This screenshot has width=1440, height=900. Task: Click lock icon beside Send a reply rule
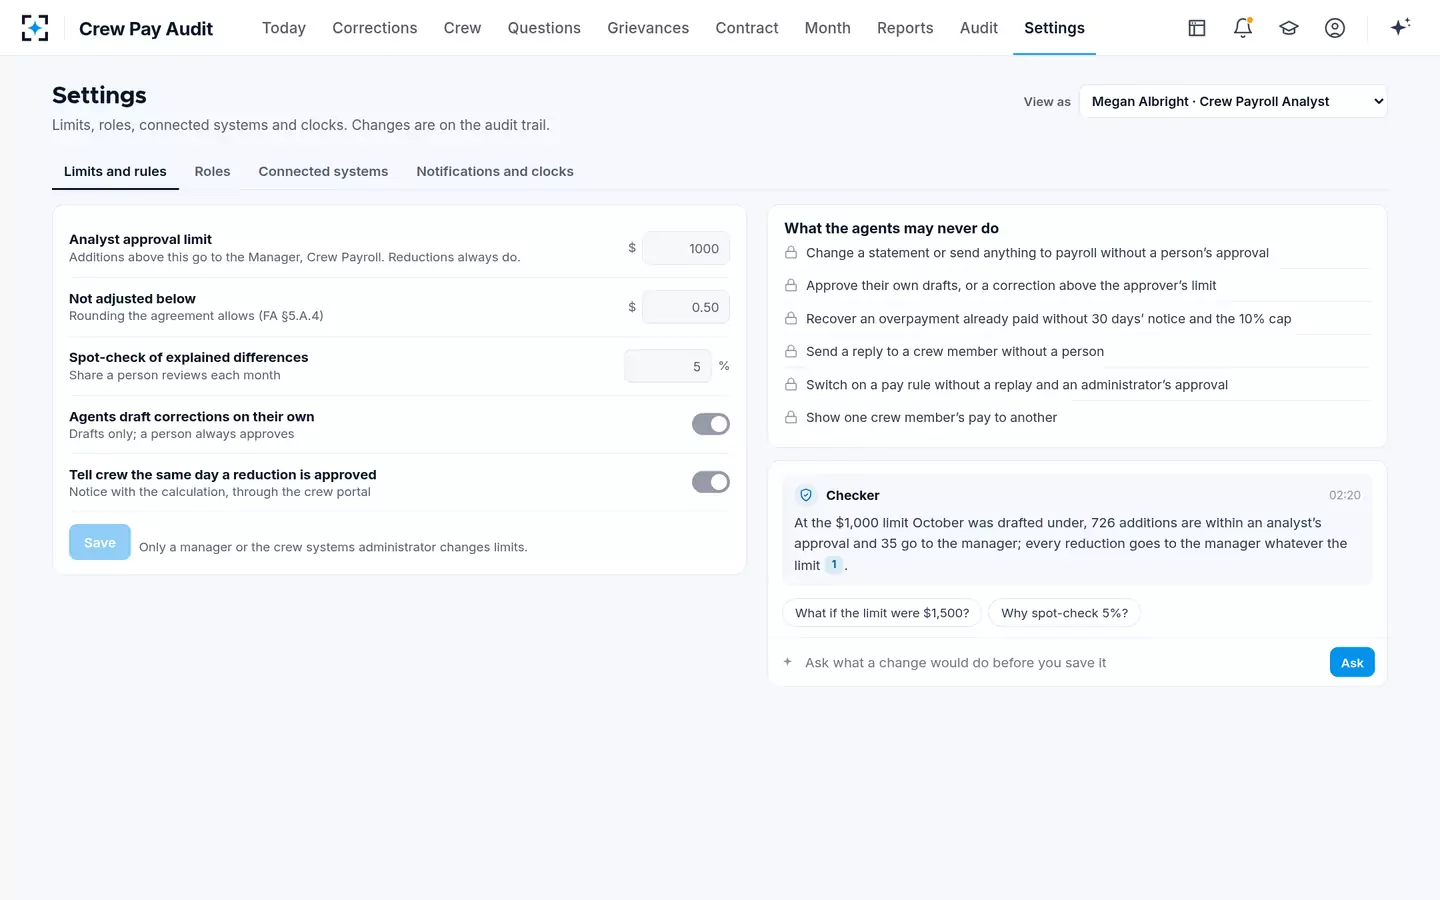tap(791, 352)
